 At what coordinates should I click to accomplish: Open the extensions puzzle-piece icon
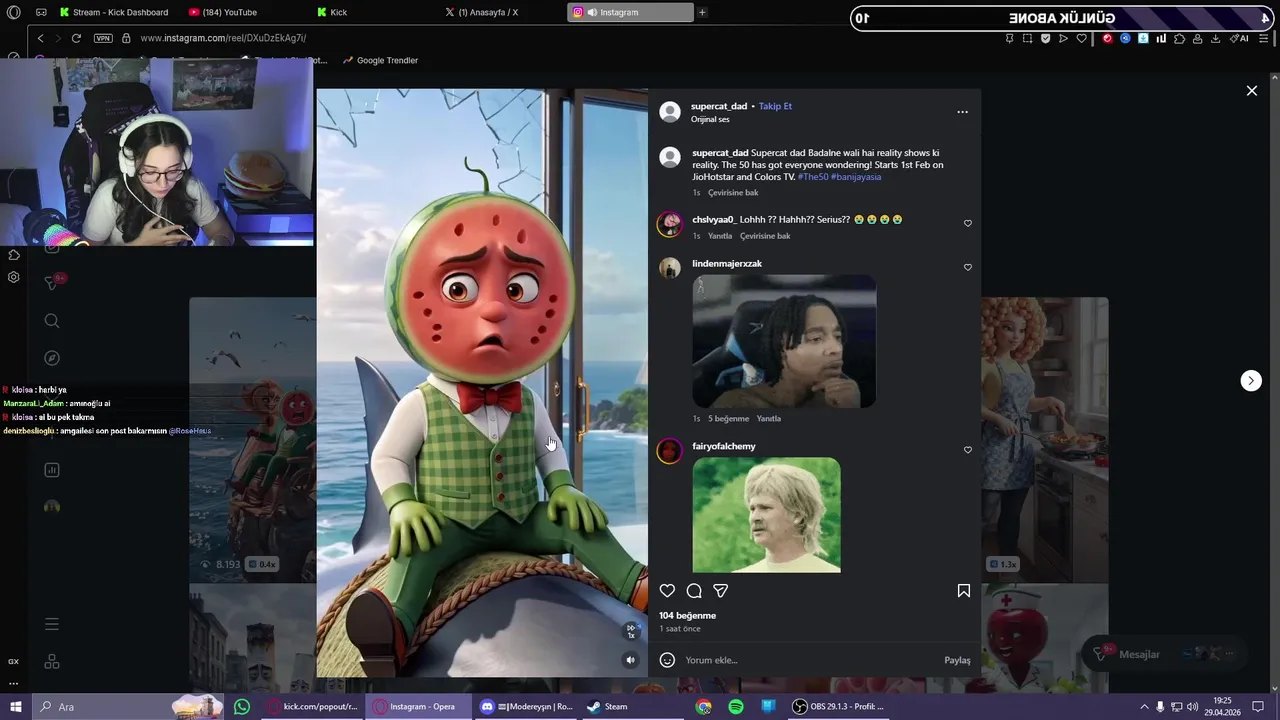coord(1179,38)
